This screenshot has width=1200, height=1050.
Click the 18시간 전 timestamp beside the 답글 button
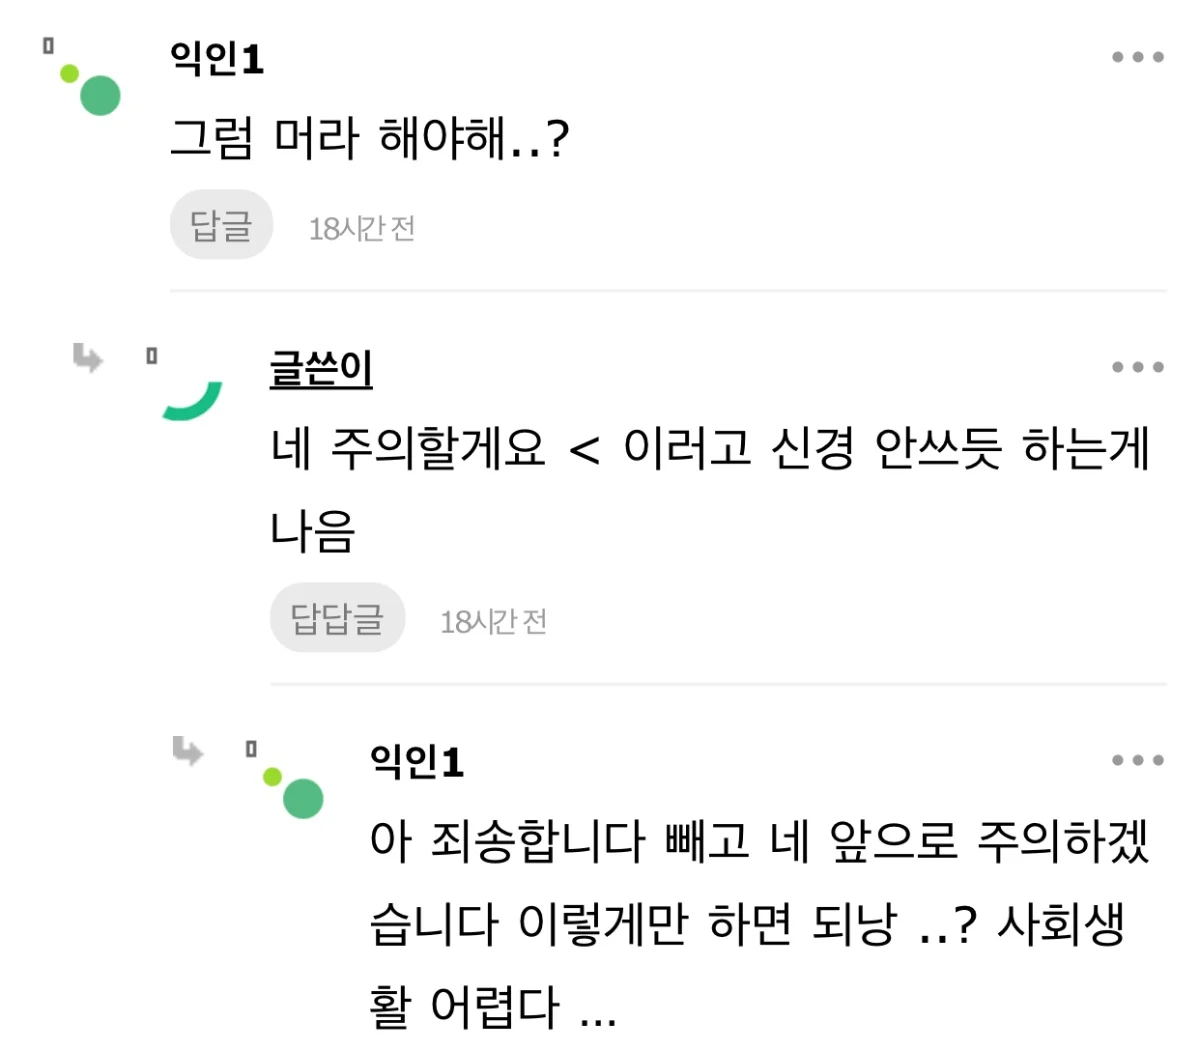362,229
